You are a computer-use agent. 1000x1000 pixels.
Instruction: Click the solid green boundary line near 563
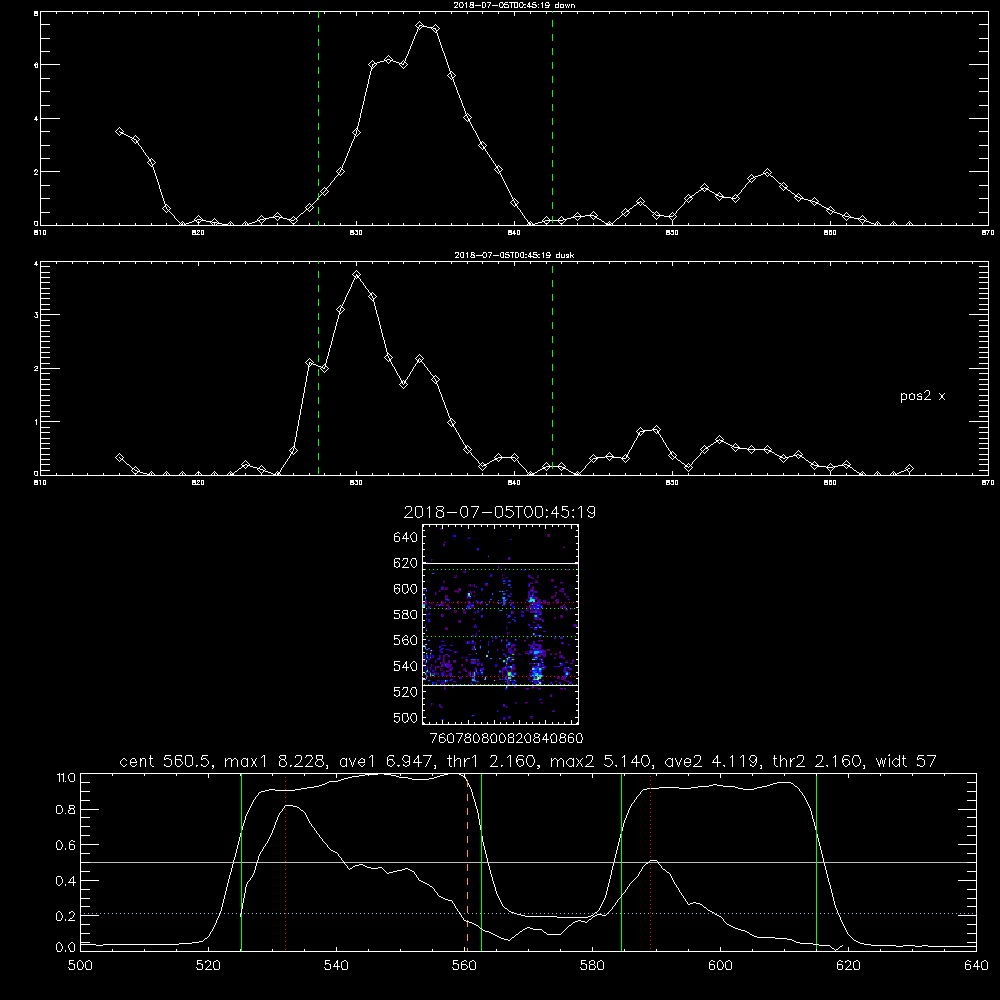[x=482, y=861]
